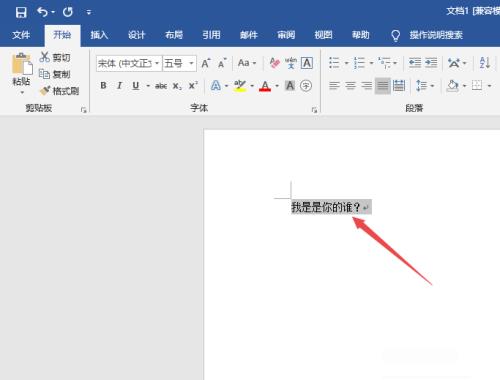The height and width of the screenshot is (380, 500).
Task: Click the Copy (复制) button
Action: pos(55,74)
